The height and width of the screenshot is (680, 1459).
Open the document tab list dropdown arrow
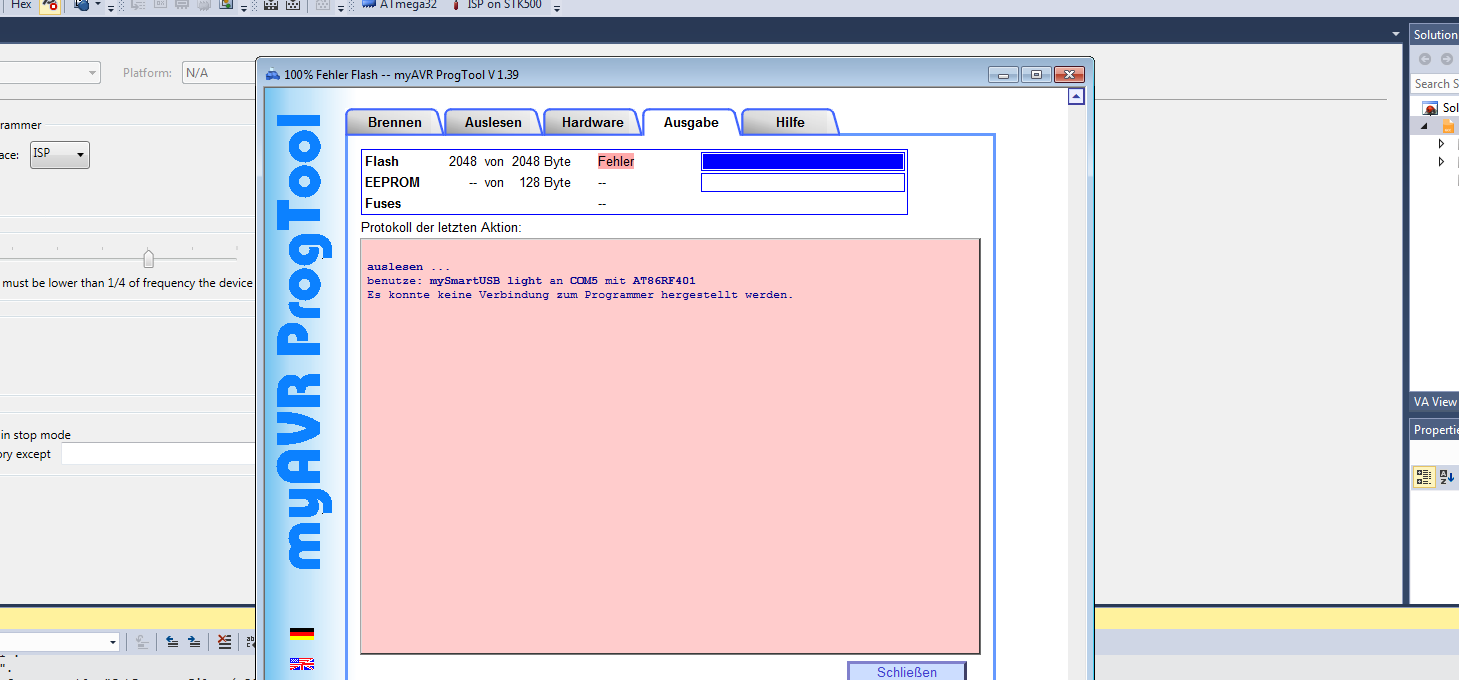click(x=1396, y=35)
